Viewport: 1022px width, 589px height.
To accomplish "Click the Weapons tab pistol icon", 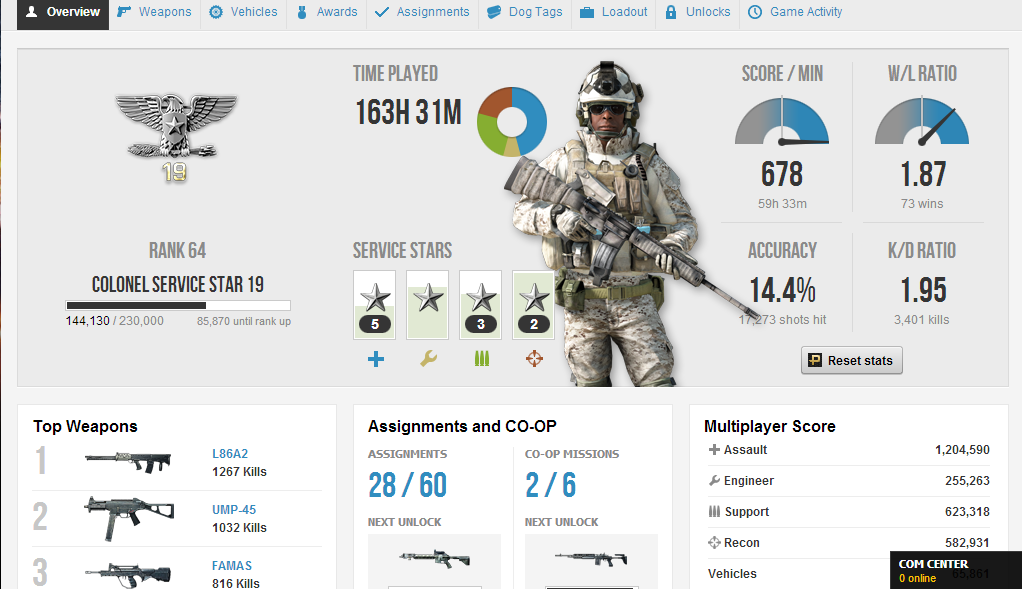I will coord(124,12).
